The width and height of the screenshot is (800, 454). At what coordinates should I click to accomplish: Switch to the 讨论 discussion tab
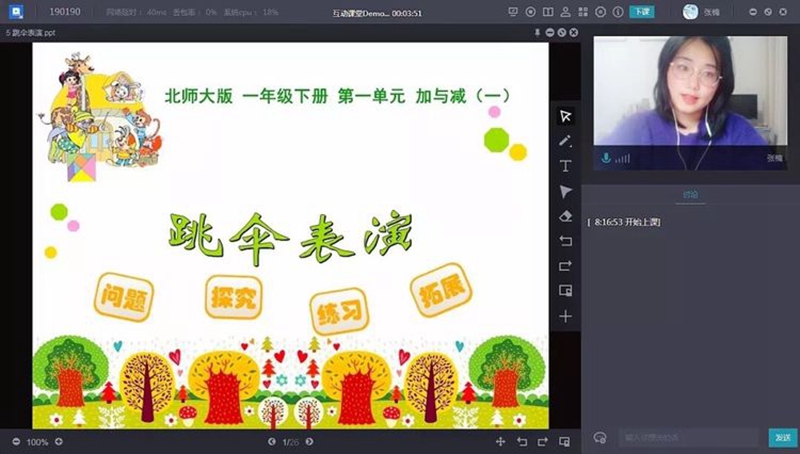pos(690,194)
